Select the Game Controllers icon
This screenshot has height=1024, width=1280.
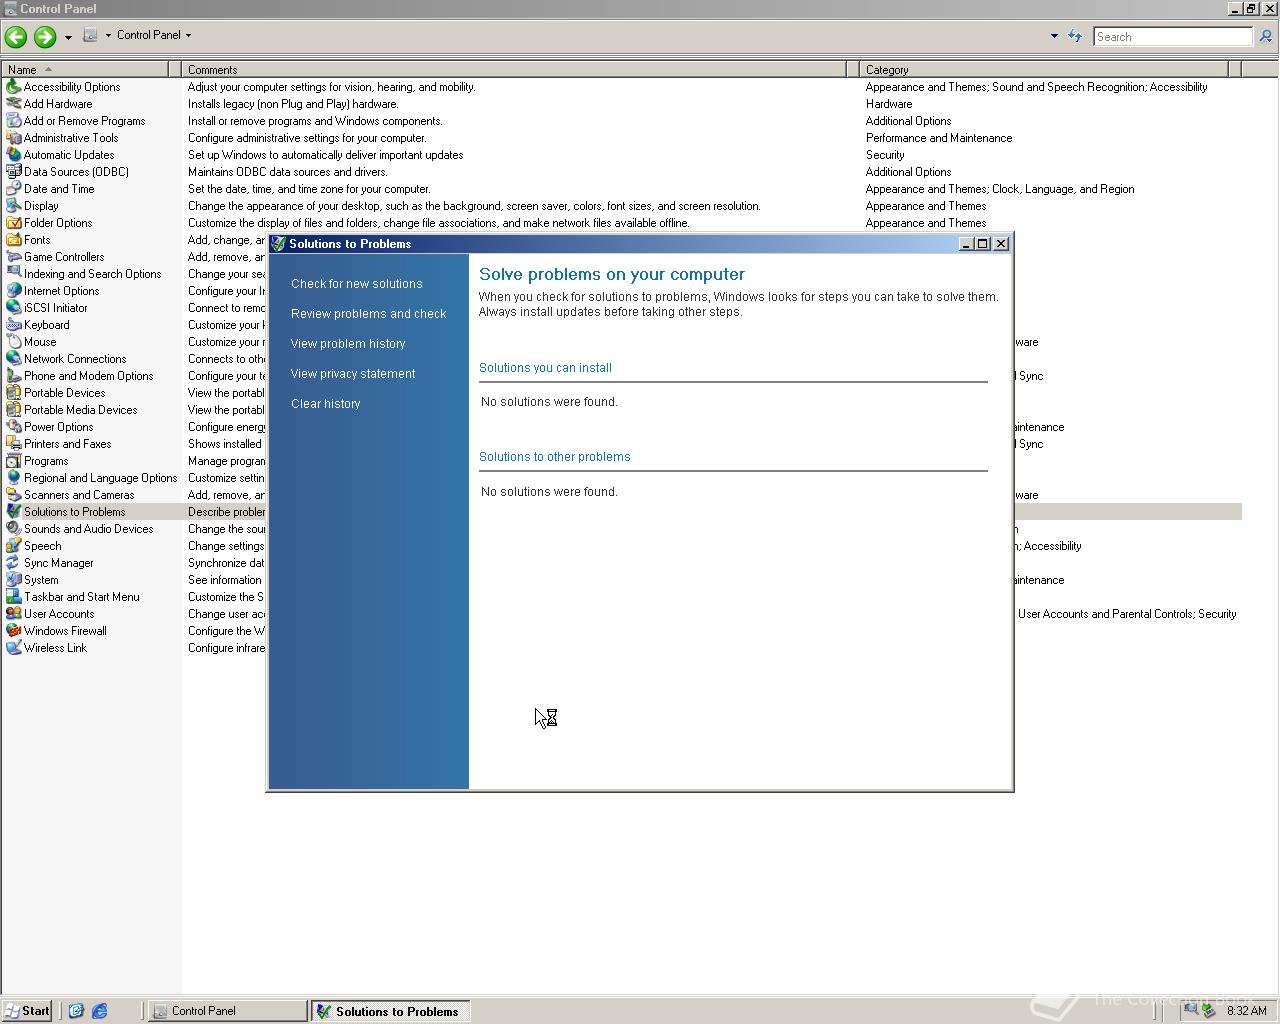(x=14, y=257)
